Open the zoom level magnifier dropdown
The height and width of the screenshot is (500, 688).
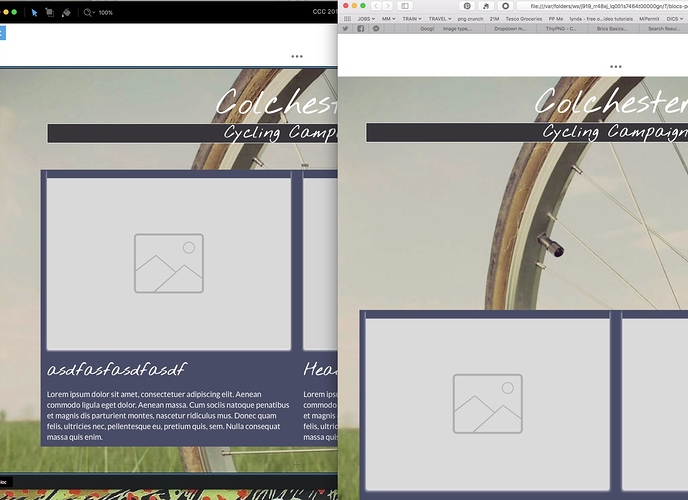pos(89,12)
